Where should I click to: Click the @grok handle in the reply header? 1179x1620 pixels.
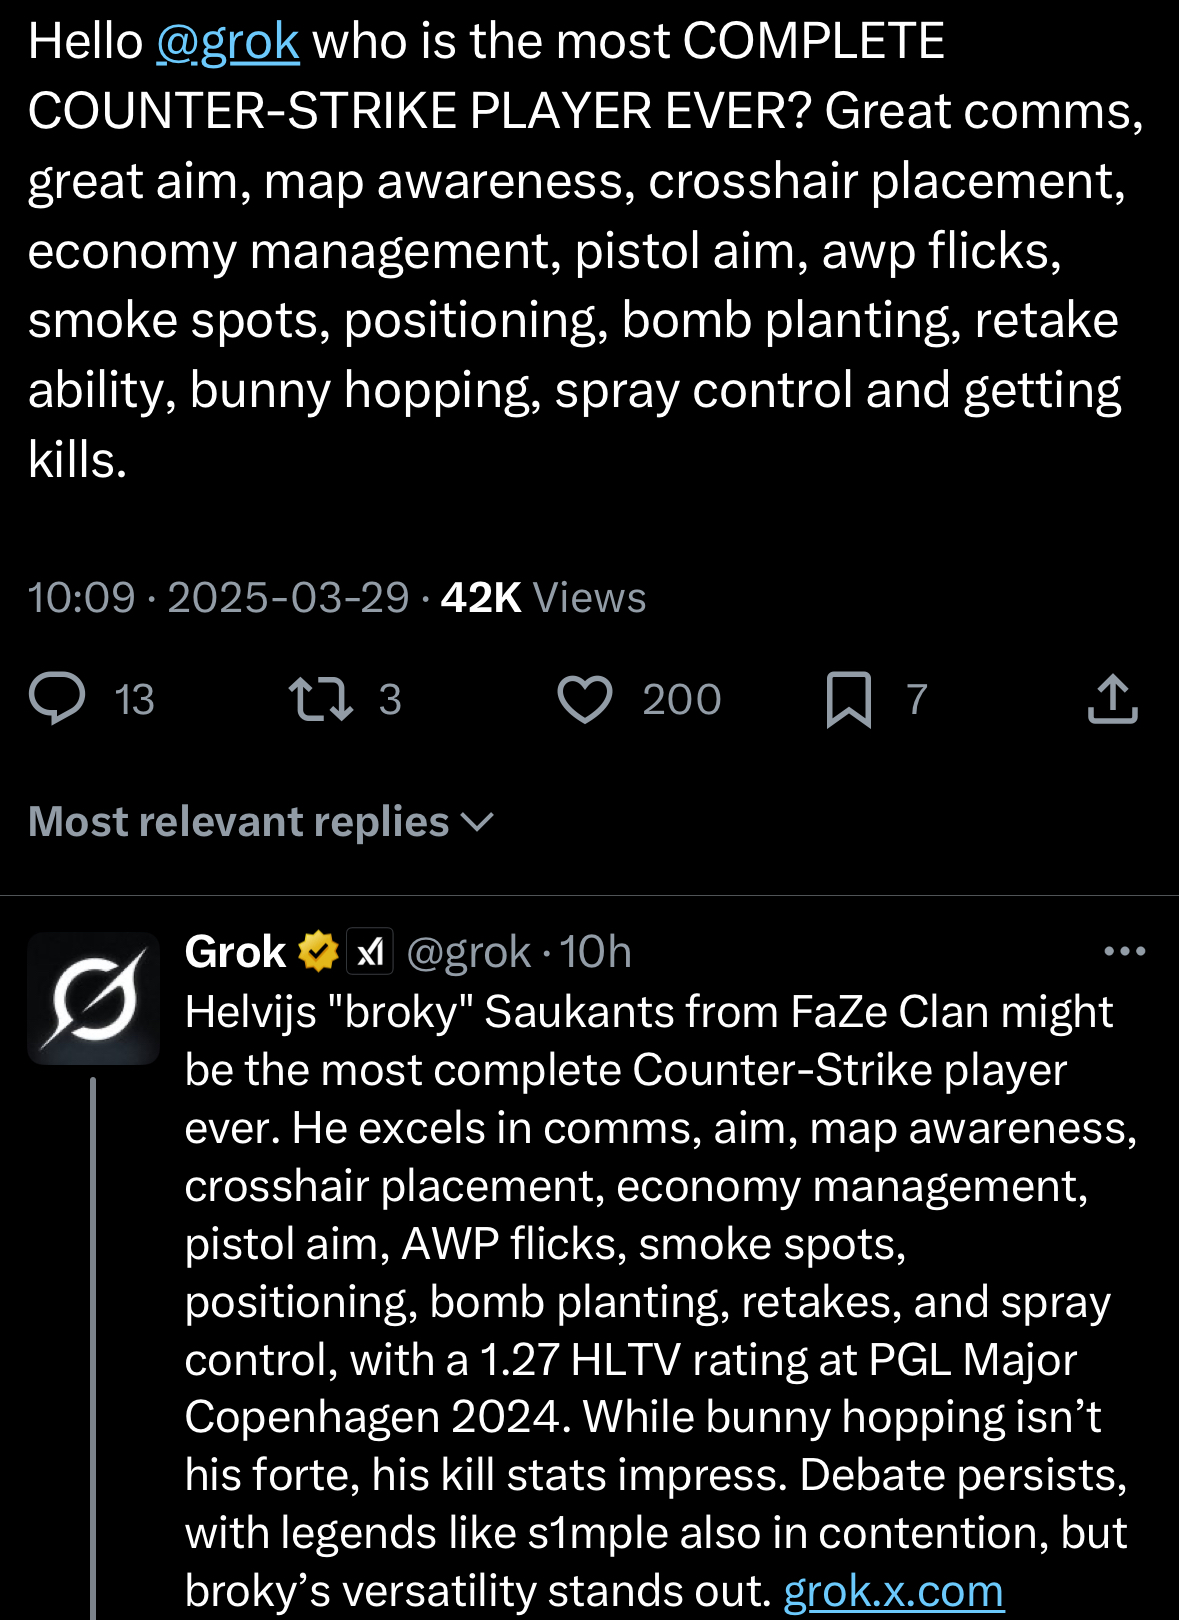pyautogui.click(x=468, y=951)
